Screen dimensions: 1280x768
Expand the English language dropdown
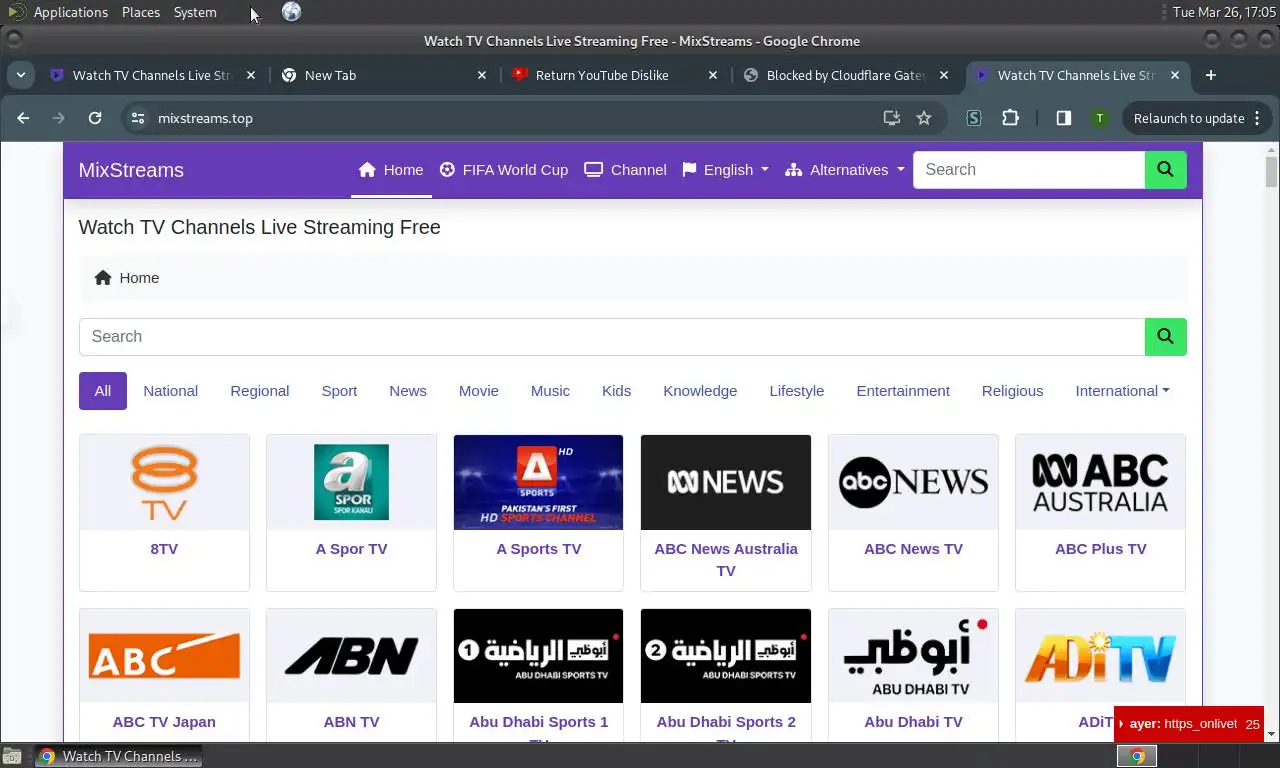pos(726,170)
